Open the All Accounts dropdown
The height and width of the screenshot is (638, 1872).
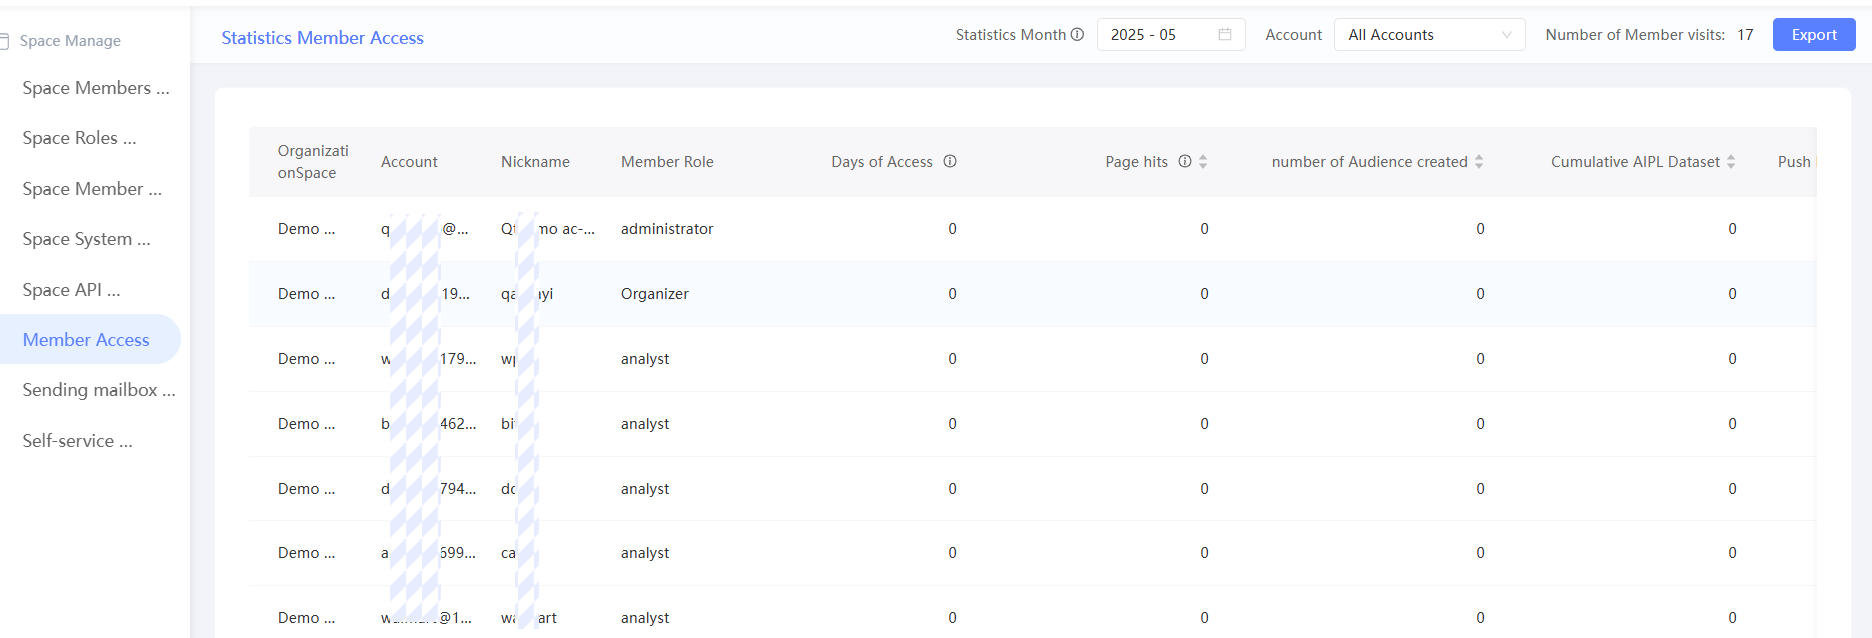point(1429,35)
